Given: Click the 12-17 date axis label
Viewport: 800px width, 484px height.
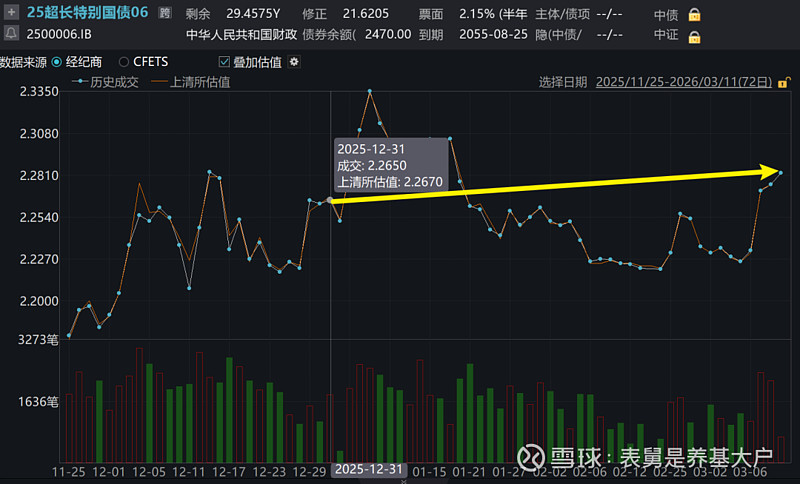Looking at the screenshot, I should pos(229,472).
